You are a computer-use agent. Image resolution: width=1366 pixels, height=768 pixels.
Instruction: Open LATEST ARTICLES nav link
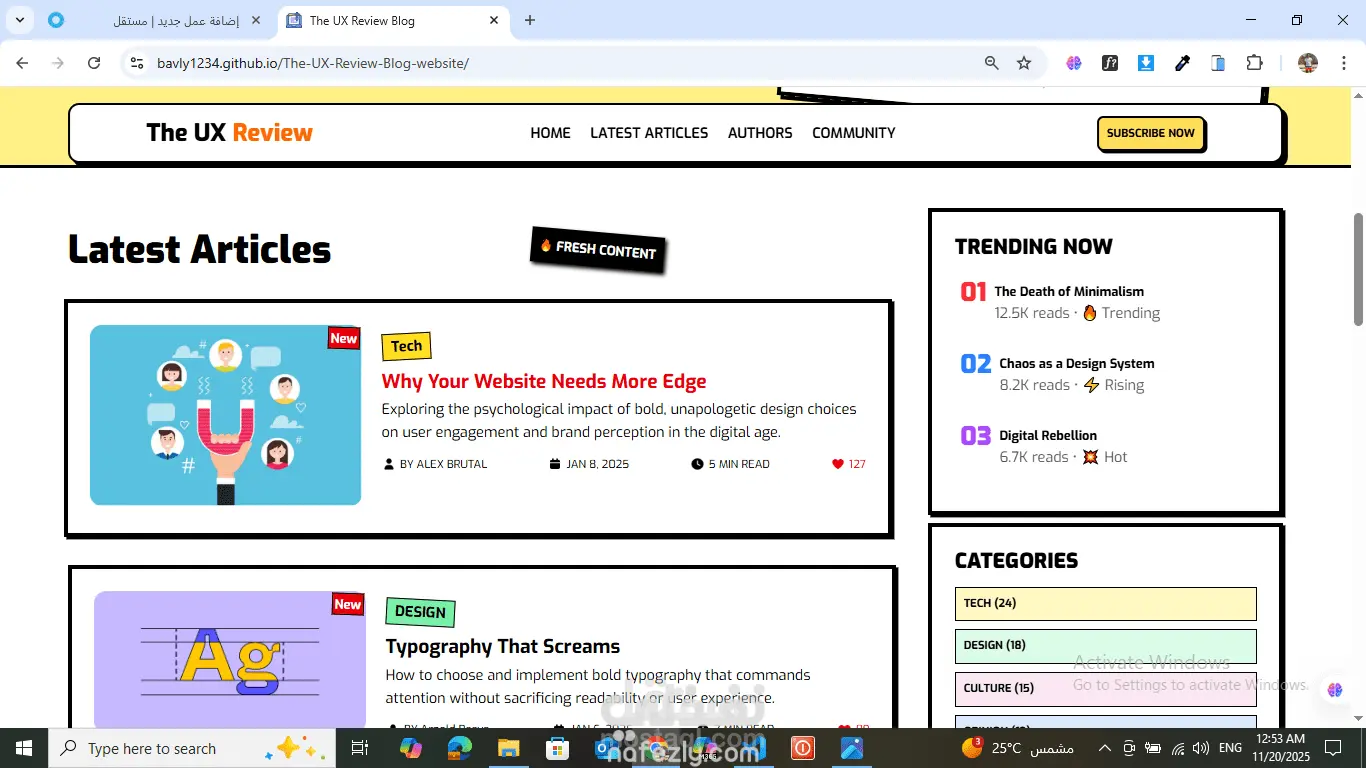649,133
